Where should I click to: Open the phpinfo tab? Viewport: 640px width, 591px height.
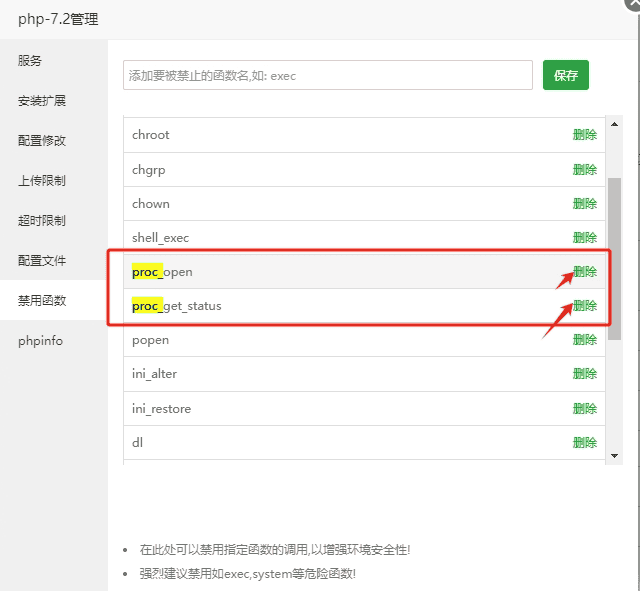click(40, 341)
